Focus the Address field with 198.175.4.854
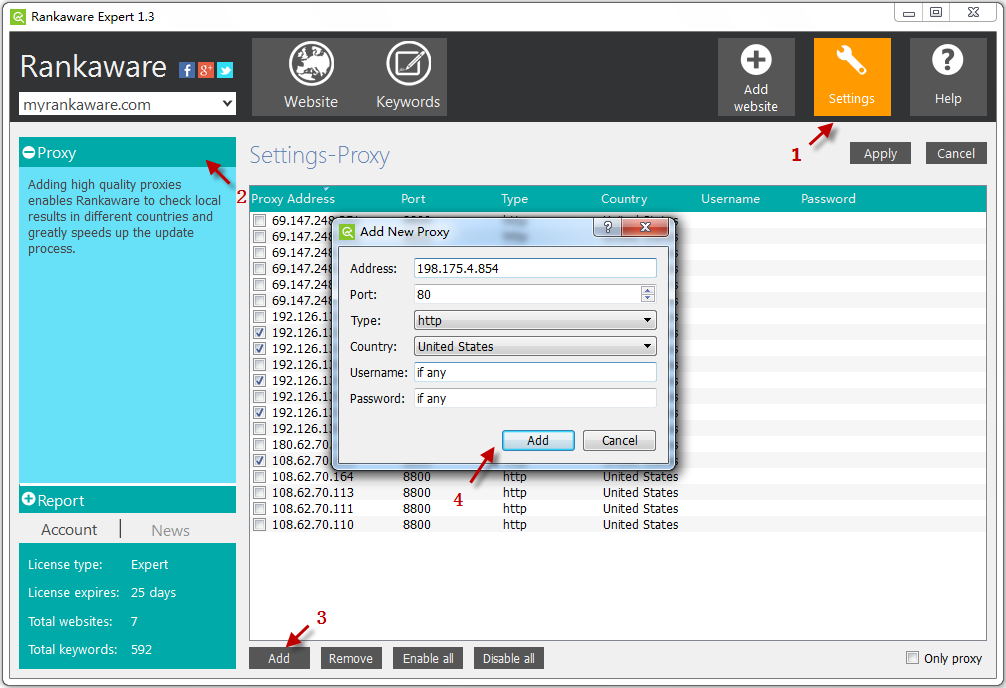The height and width of the screenshot is (688, 1006). coord(535,268)
